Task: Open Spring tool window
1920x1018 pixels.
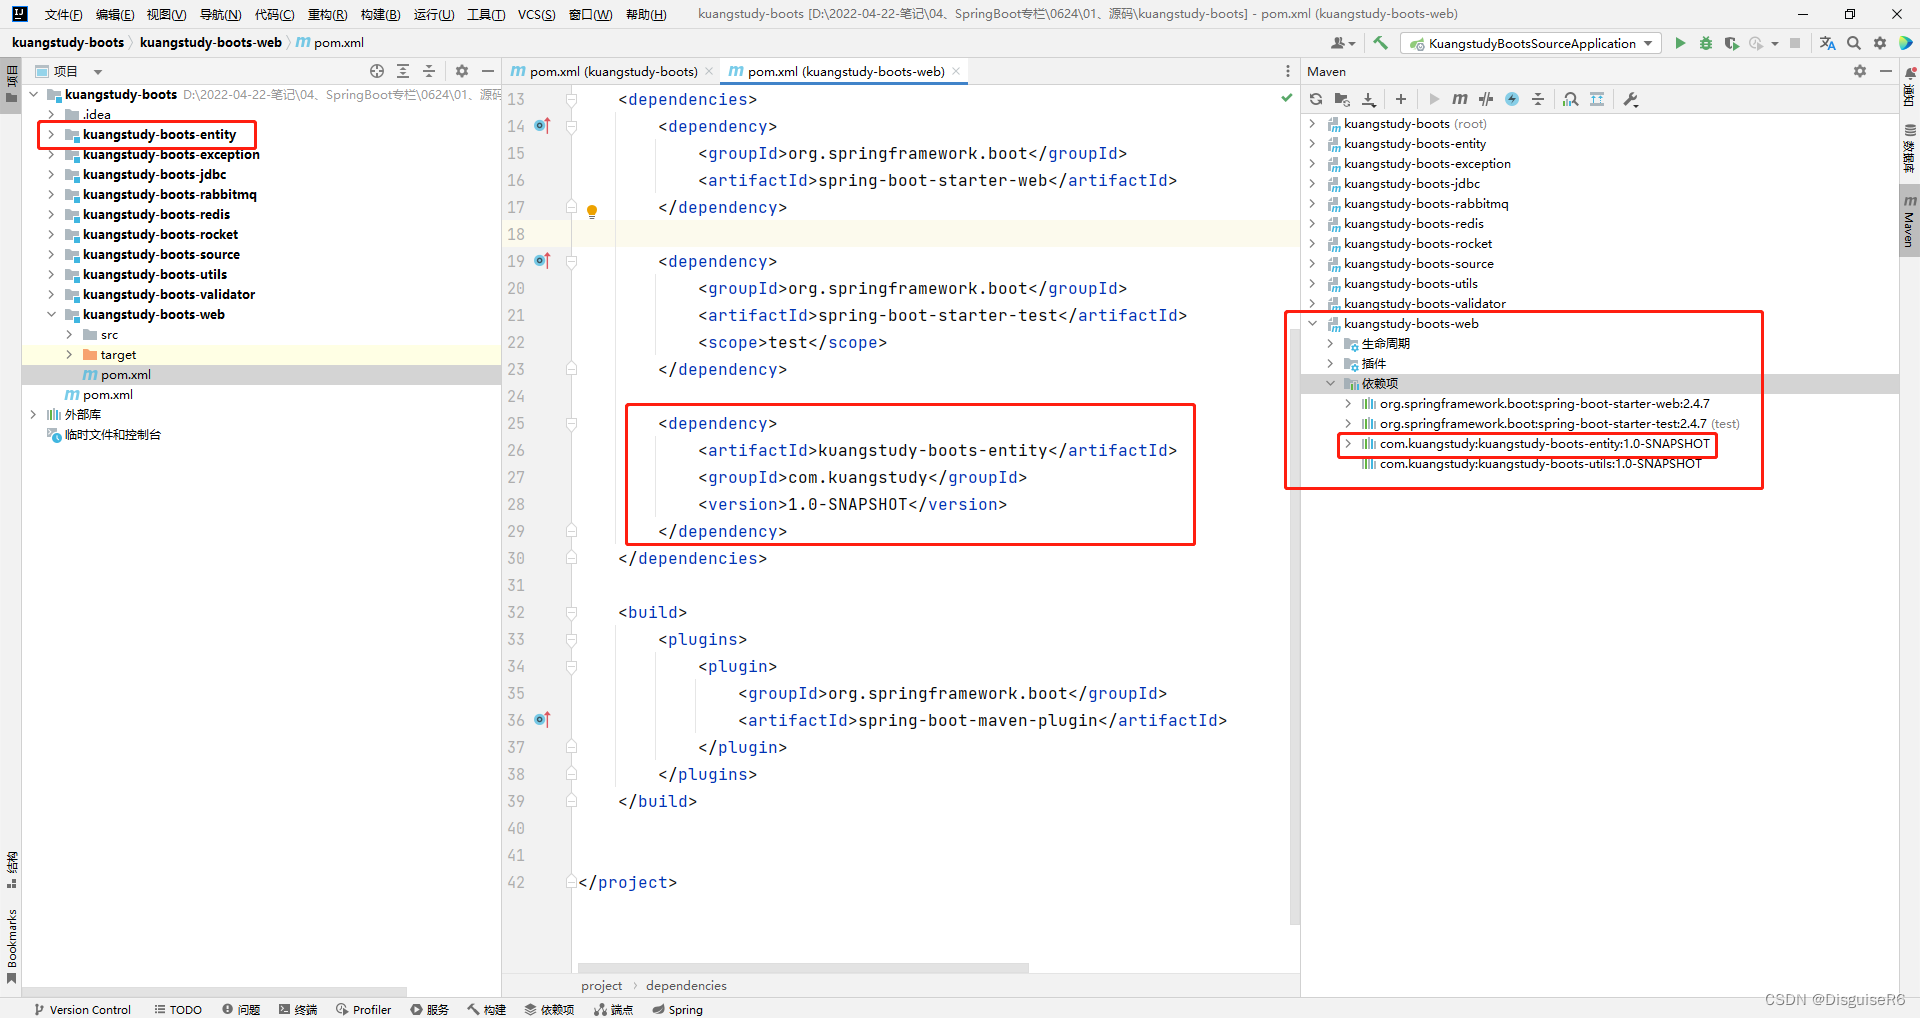Action: 677,1009
